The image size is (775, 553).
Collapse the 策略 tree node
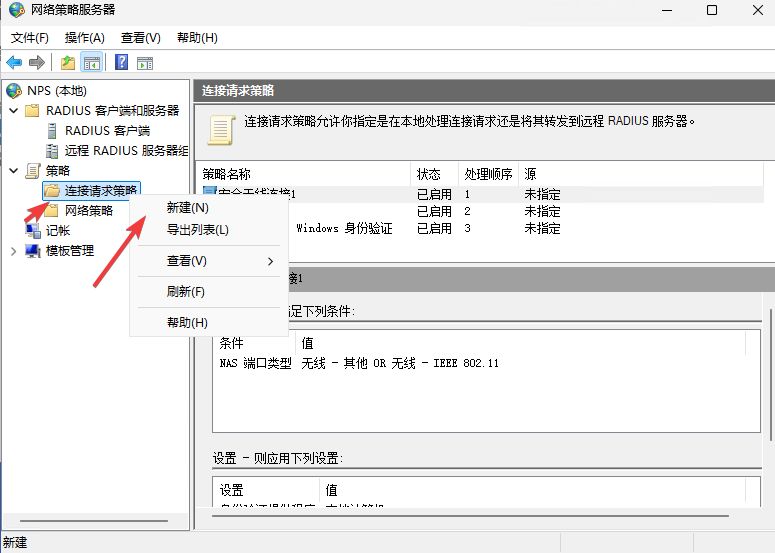[x=13, y=170]
